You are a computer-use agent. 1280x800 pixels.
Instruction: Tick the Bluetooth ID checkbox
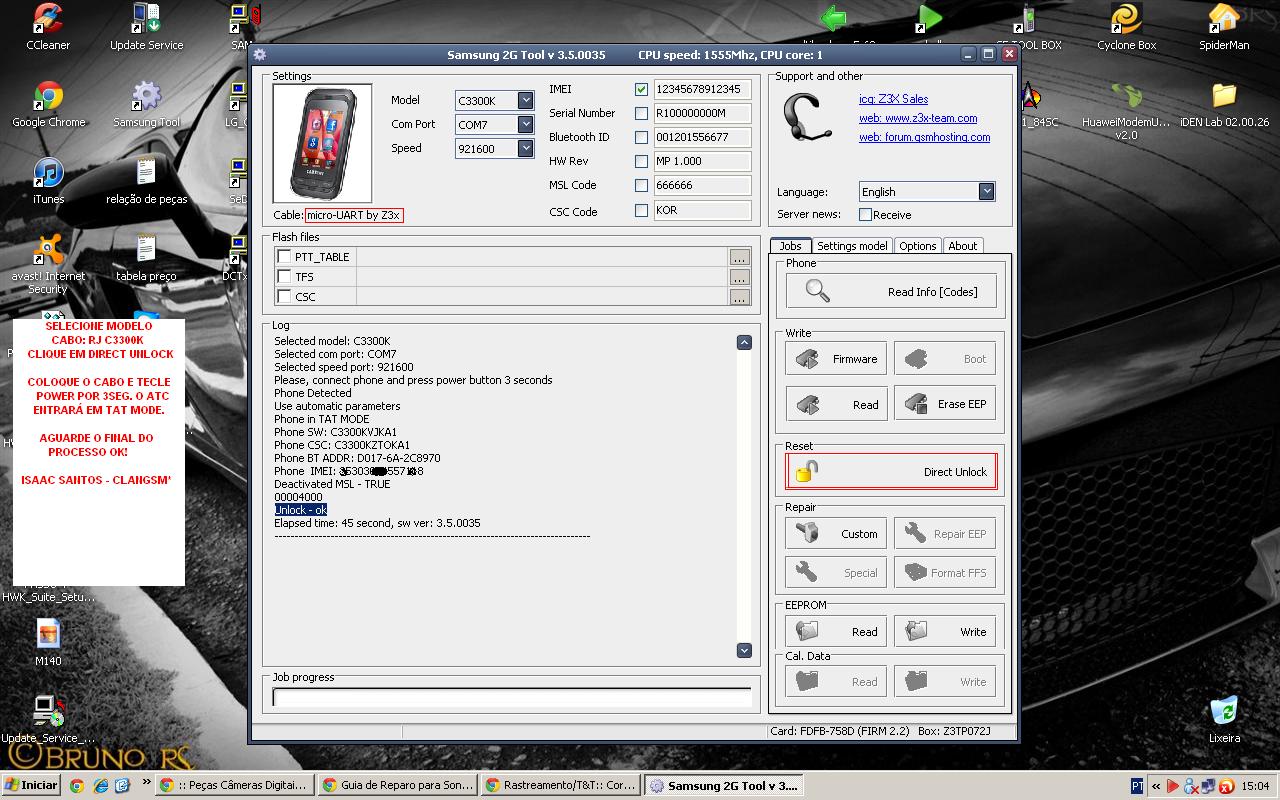coord(641,137)
